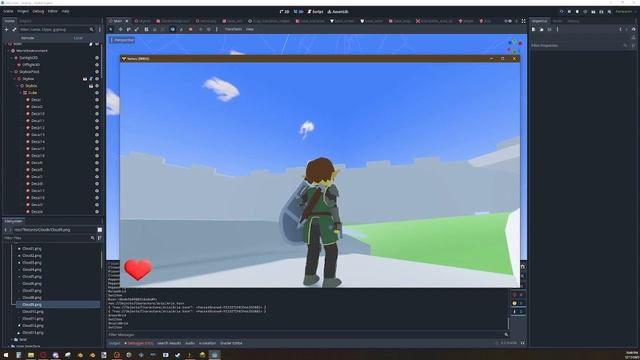Image resolution: width=640 pixels, height=360 pixels.
Task: Hide the Decal12 node with its eye icon
Action: [97, 128]
